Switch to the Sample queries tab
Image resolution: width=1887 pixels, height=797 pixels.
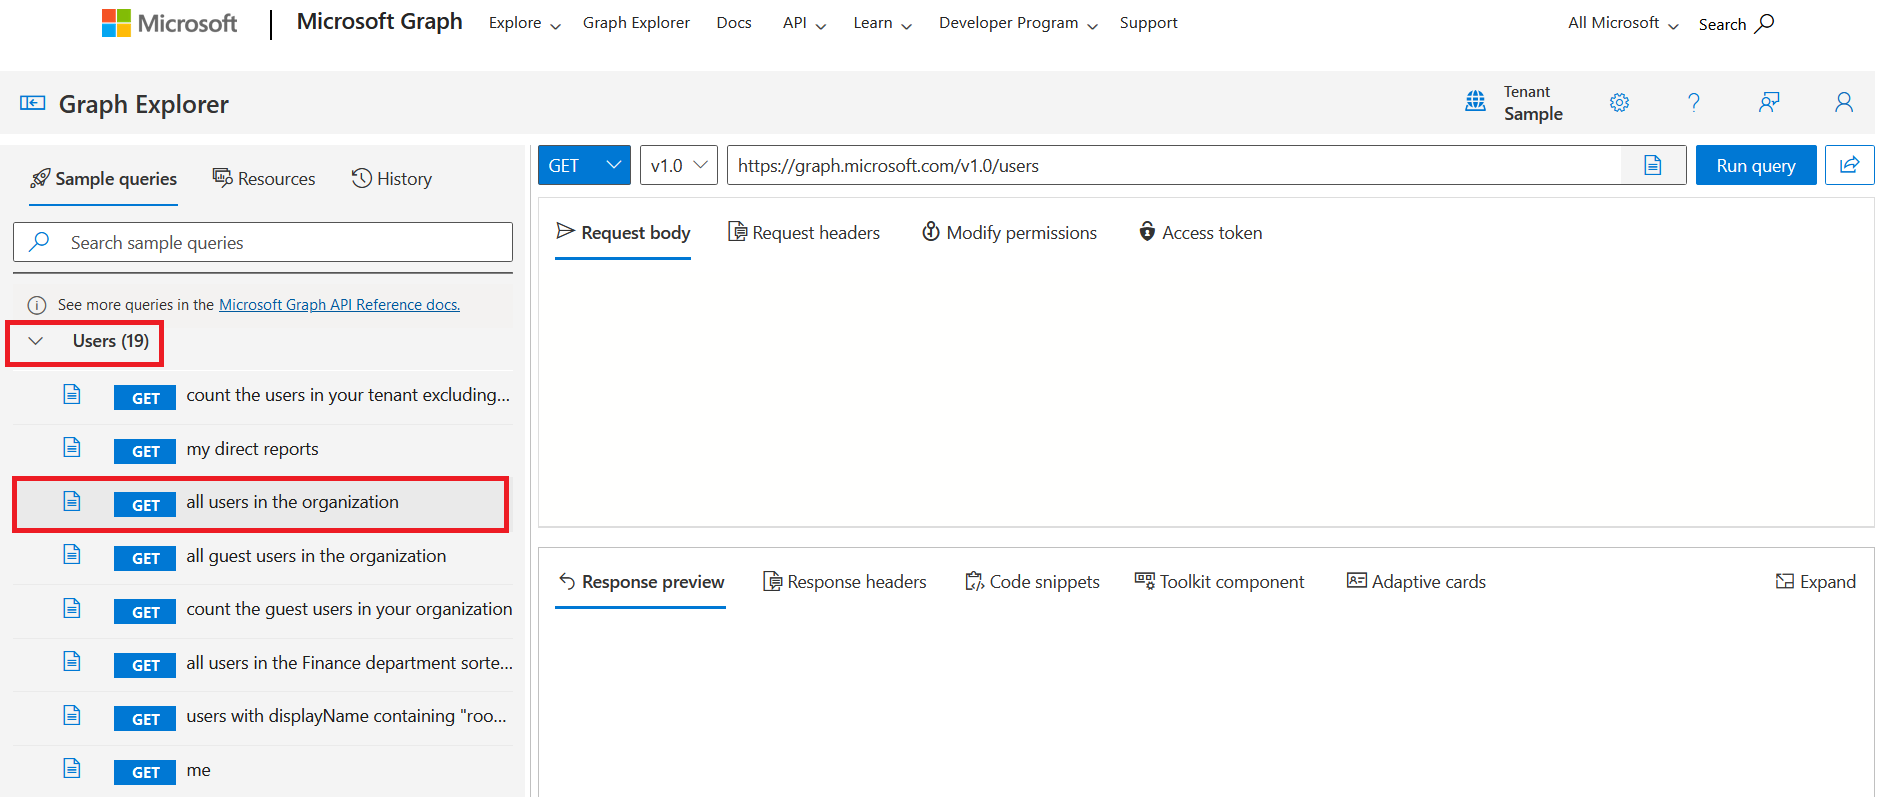coord(104,179)
